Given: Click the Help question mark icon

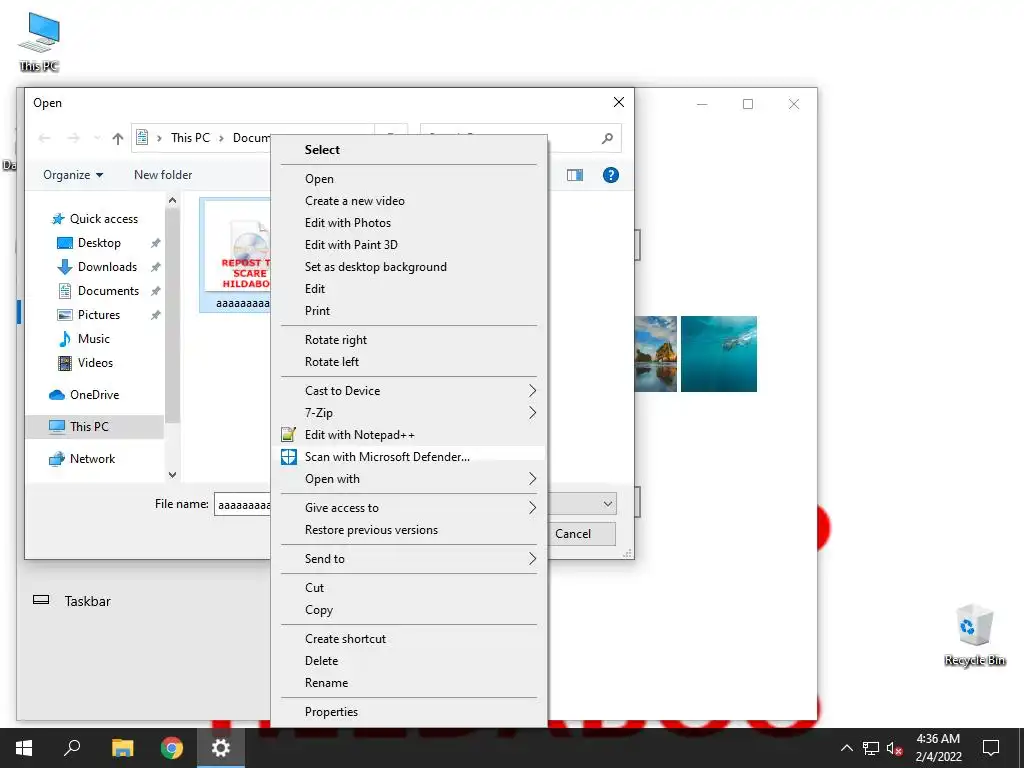Looking at the screenshot, I should (x=611, y=175).
